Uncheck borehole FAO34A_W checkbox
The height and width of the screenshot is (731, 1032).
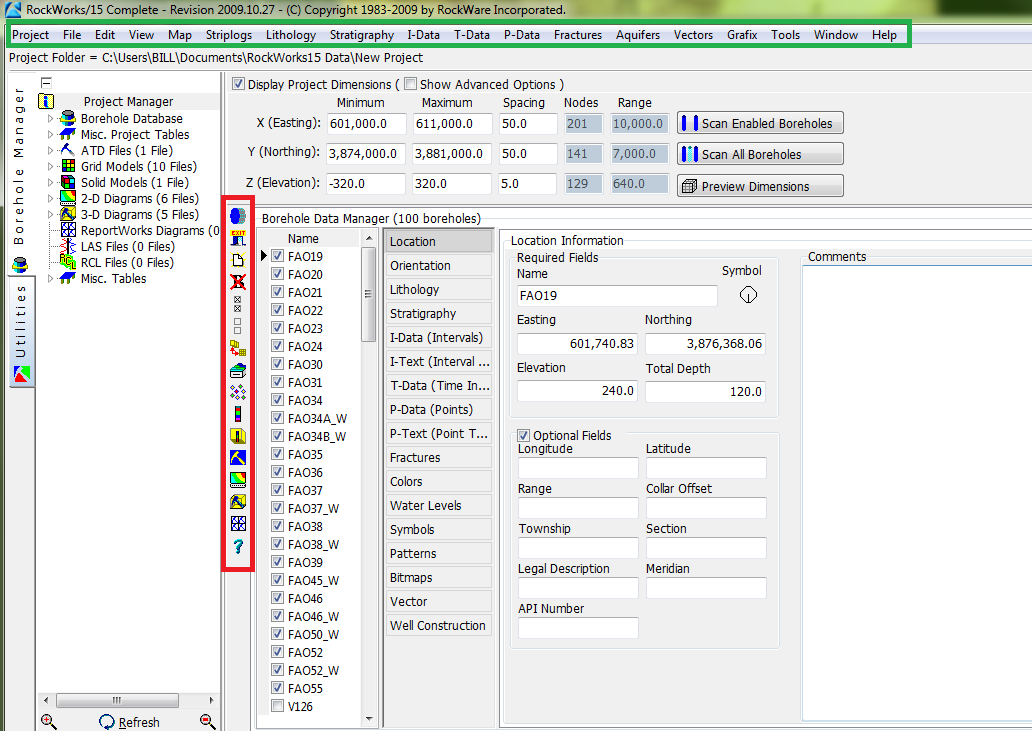click(278, 418)
